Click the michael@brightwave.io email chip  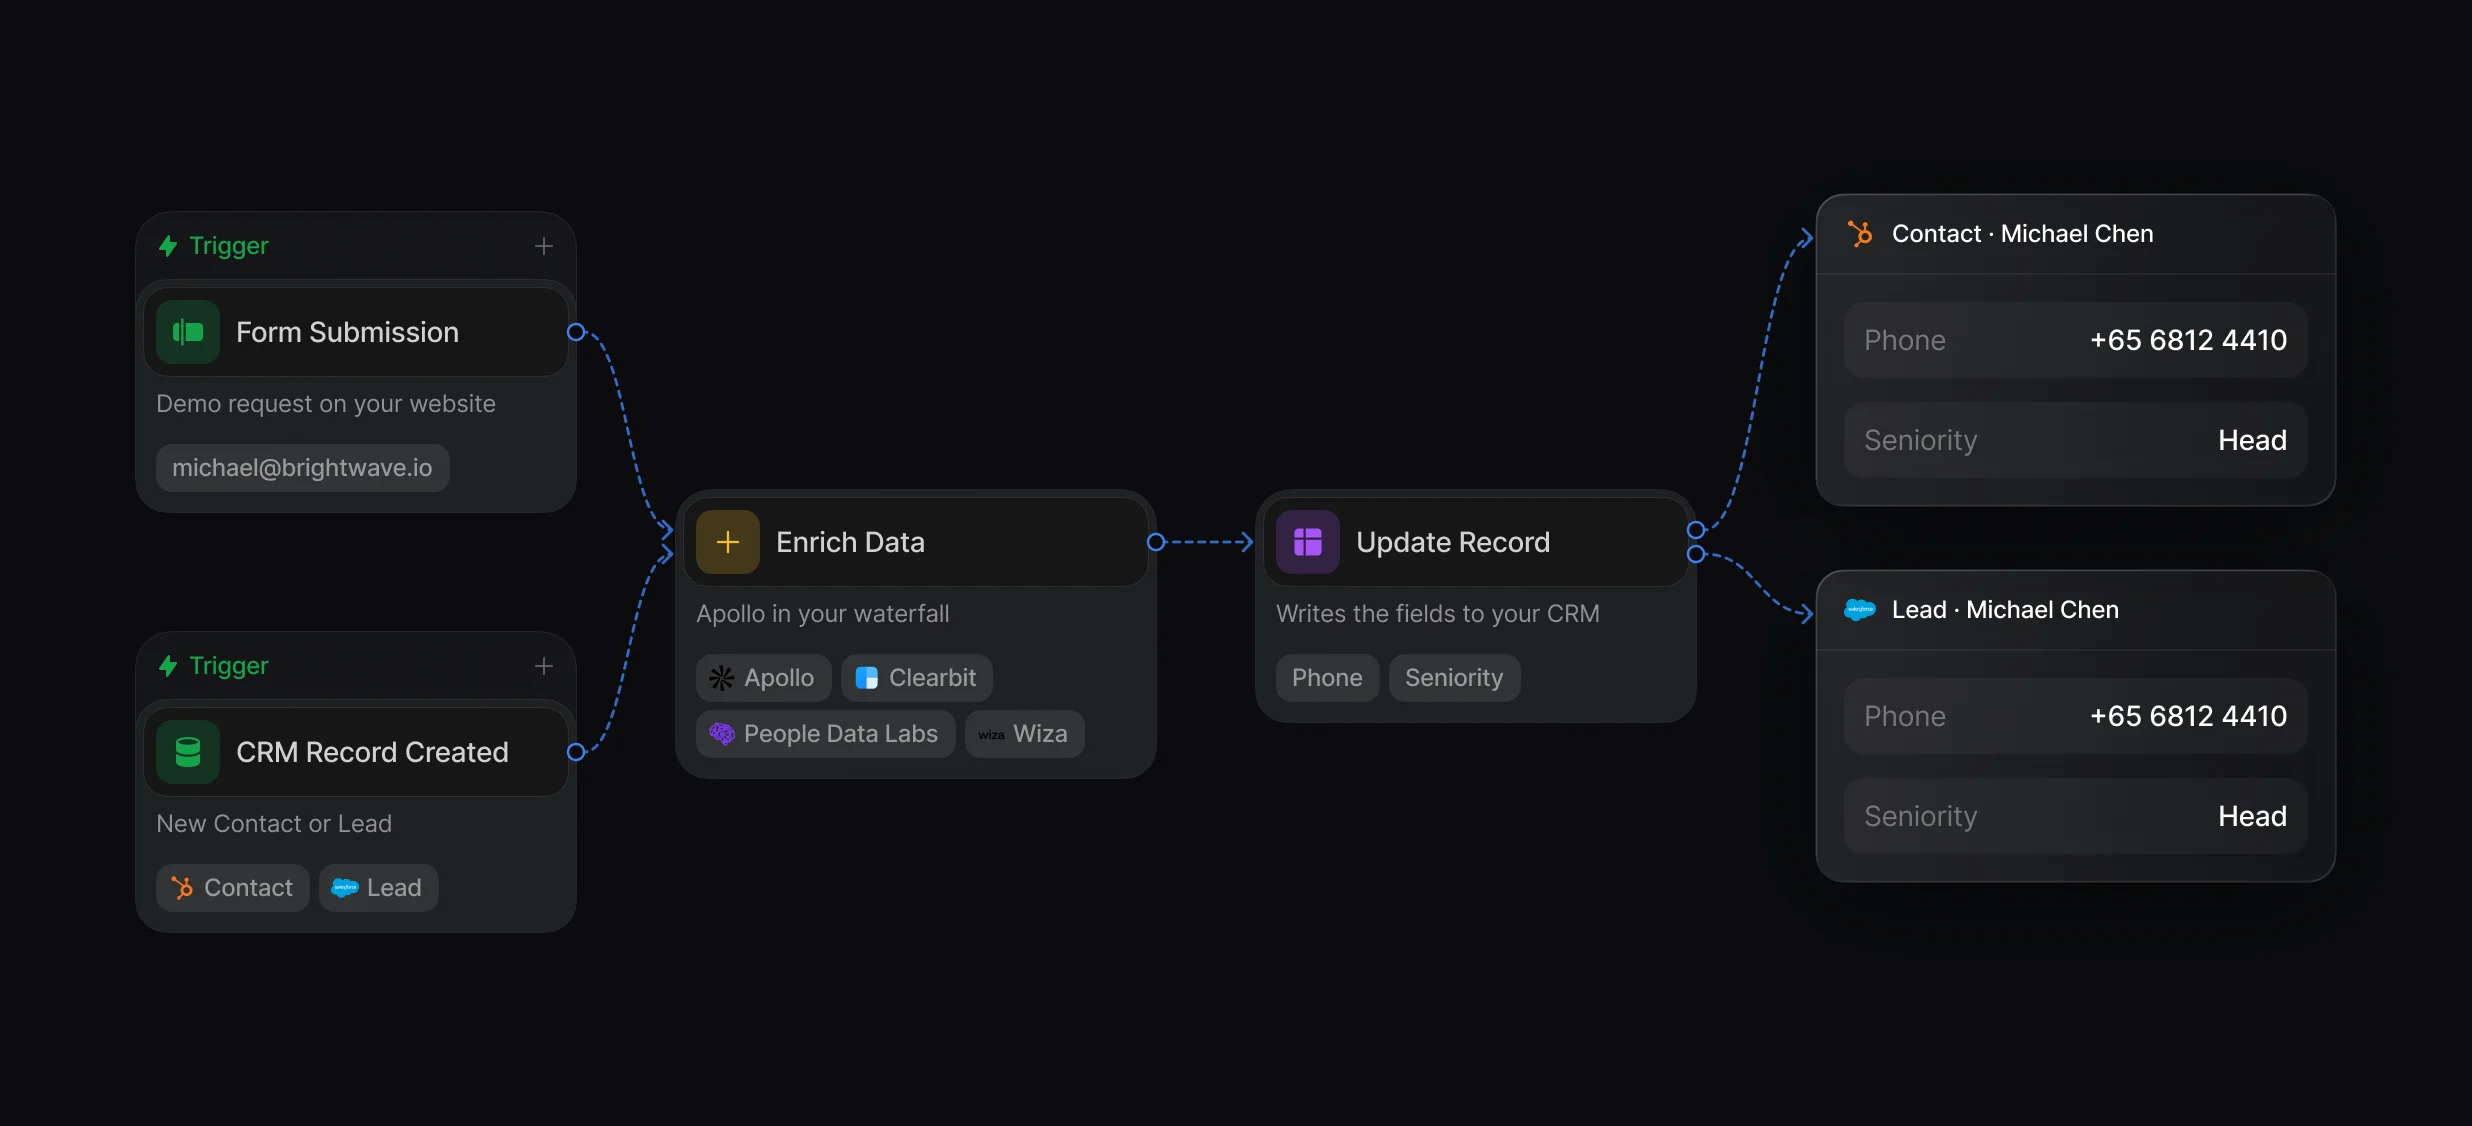302,468
